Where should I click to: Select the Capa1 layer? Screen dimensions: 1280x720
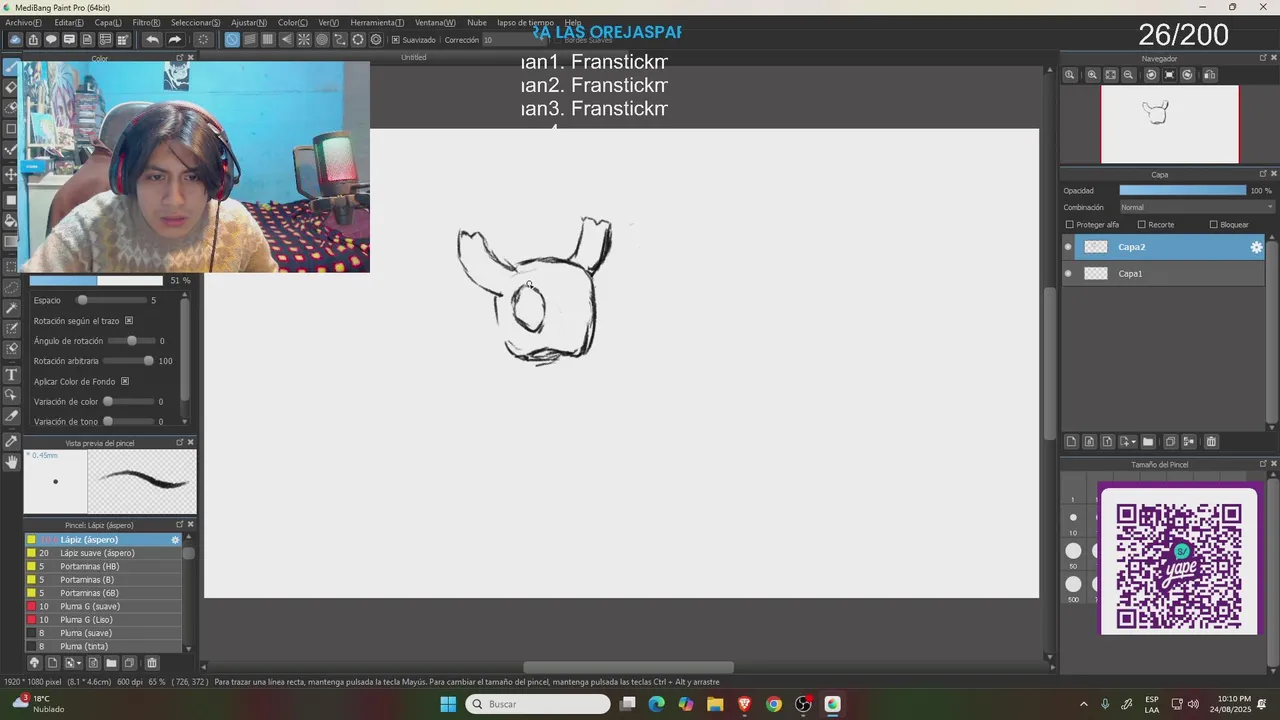[x=1164, y=273]
